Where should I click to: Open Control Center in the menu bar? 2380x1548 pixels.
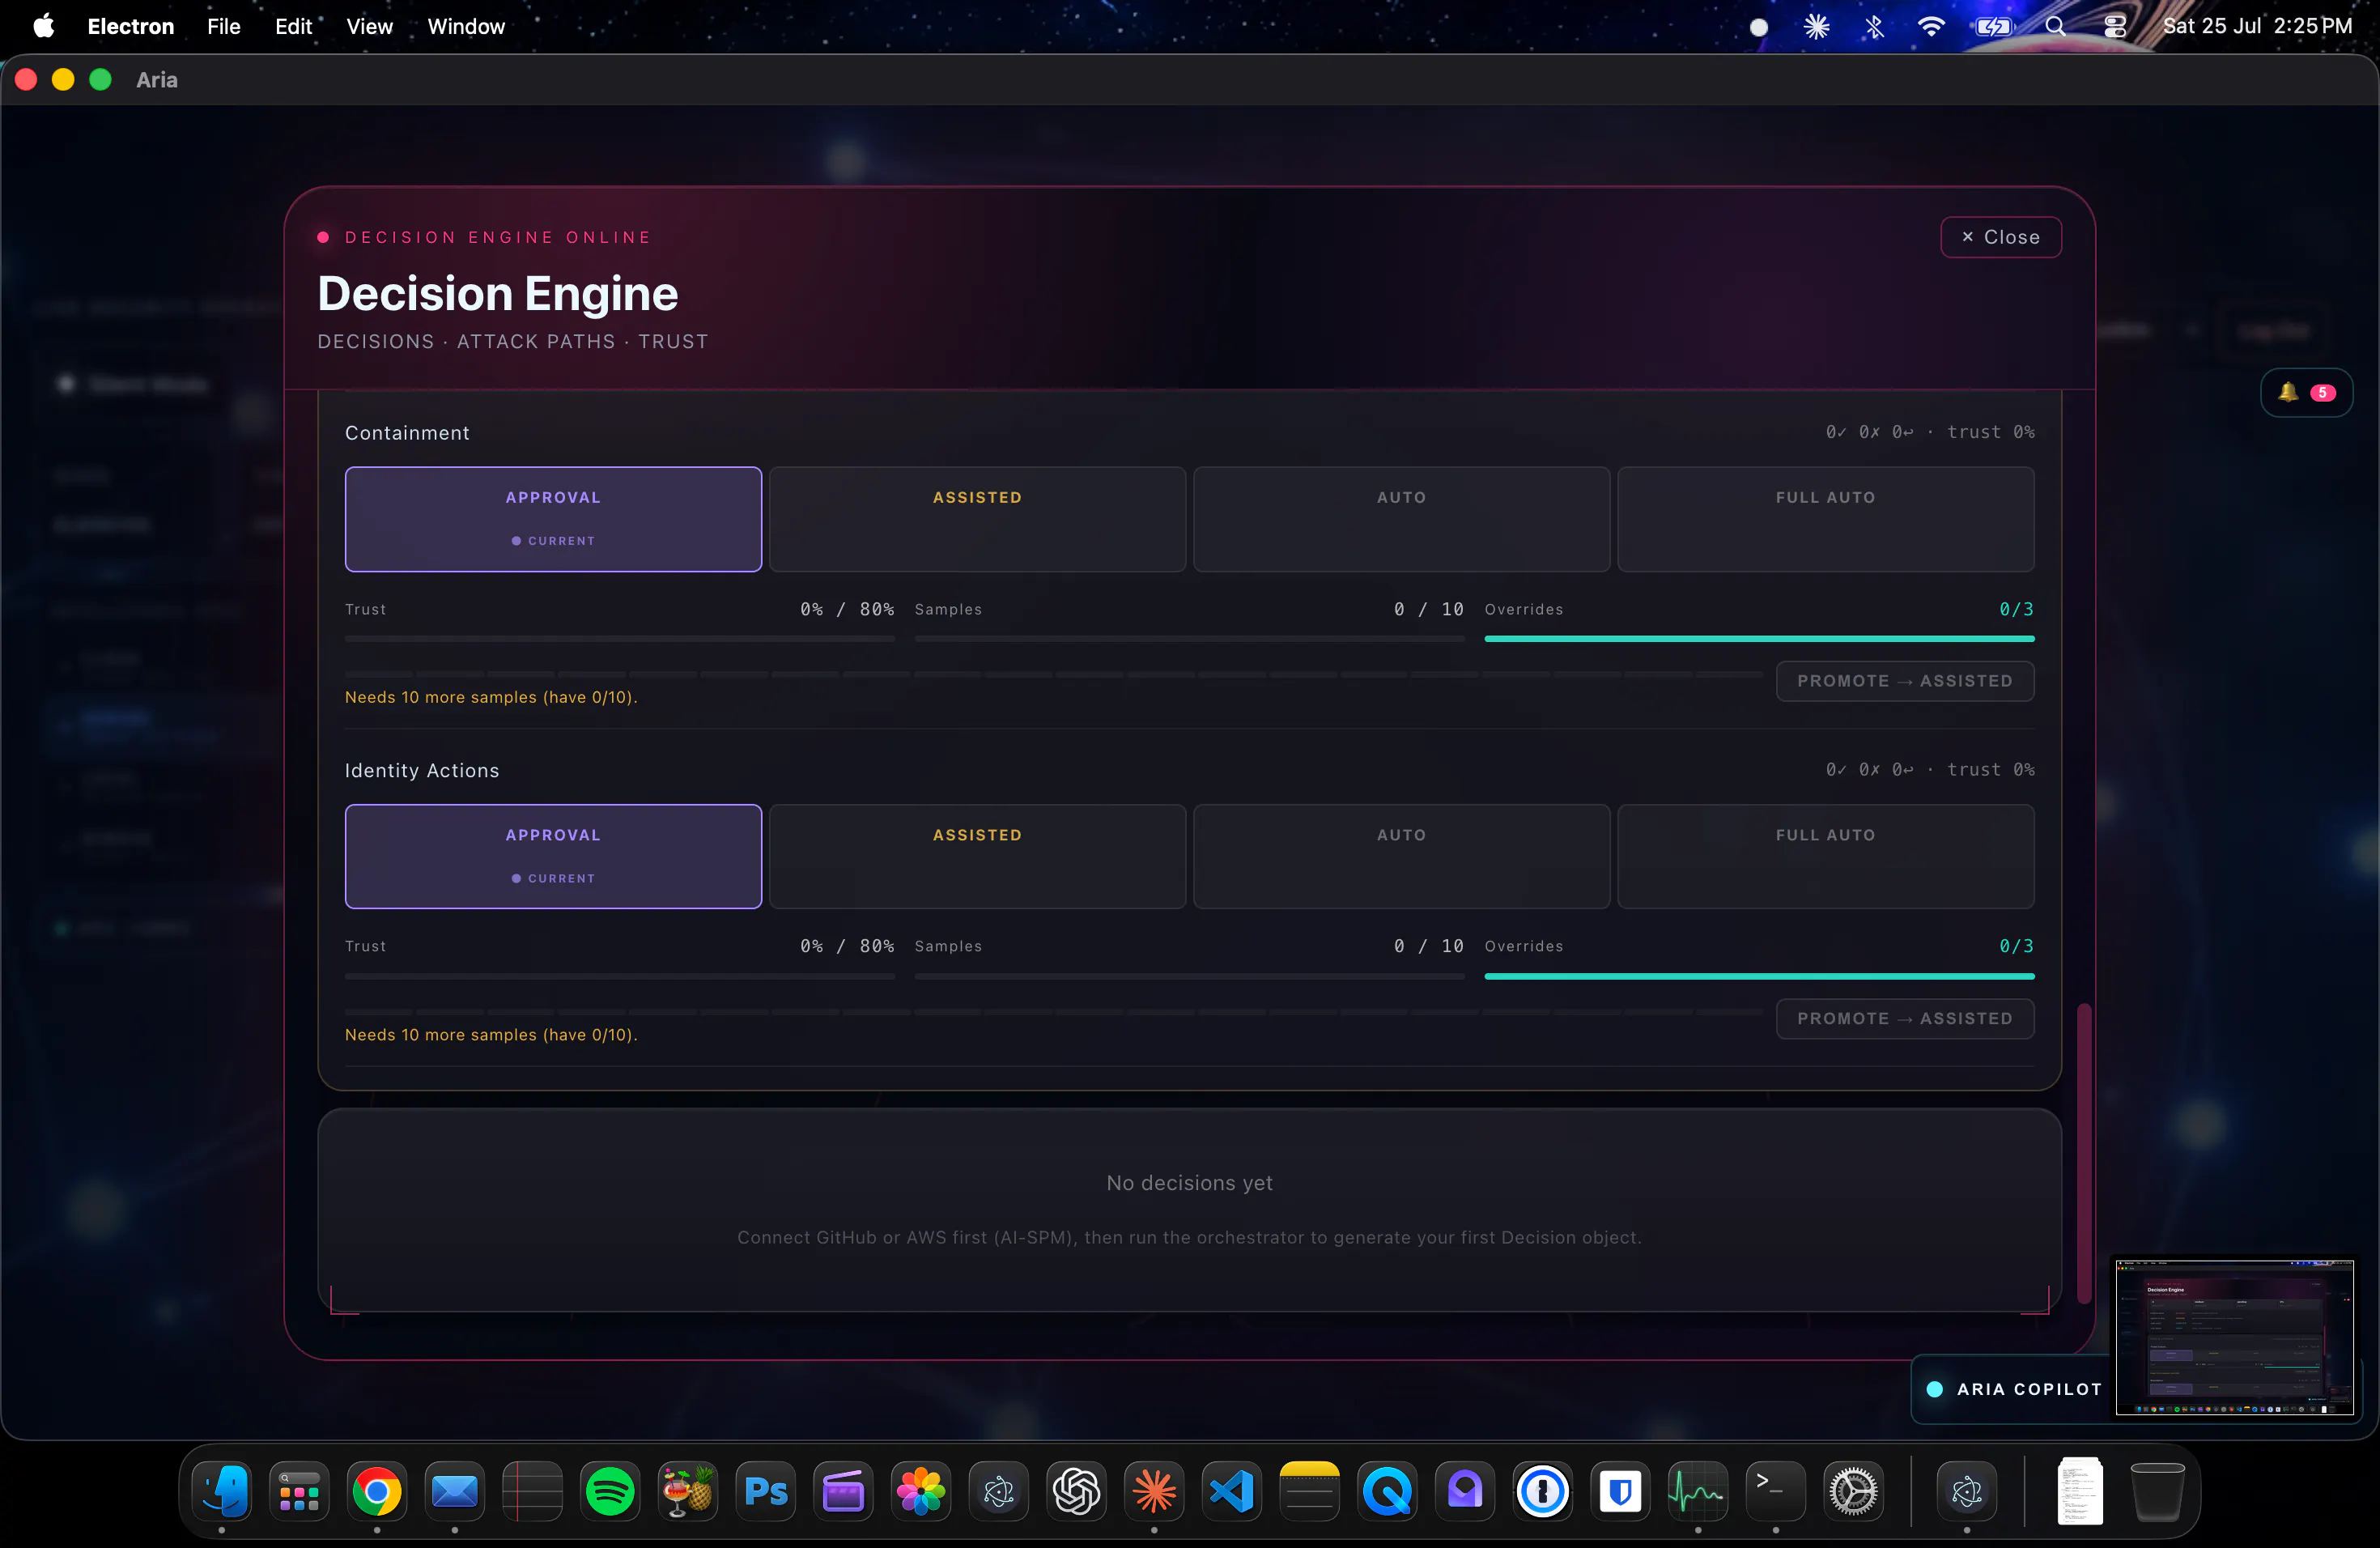(x=2115, y=26)
